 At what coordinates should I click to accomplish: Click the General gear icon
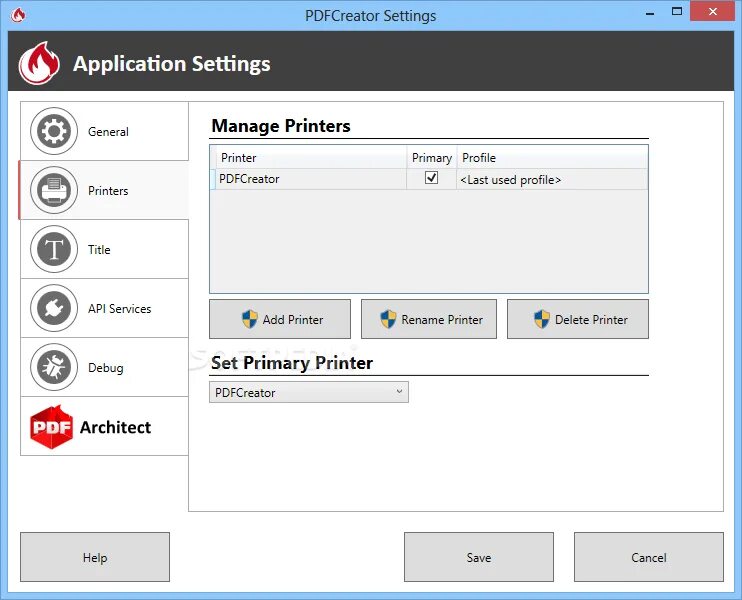coord(54,131)
